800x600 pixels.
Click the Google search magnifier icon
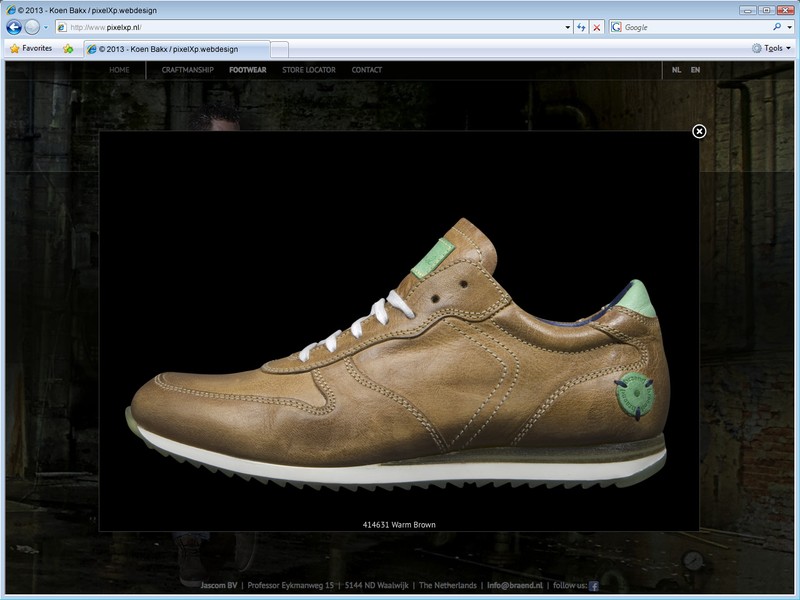pos(776,27)
